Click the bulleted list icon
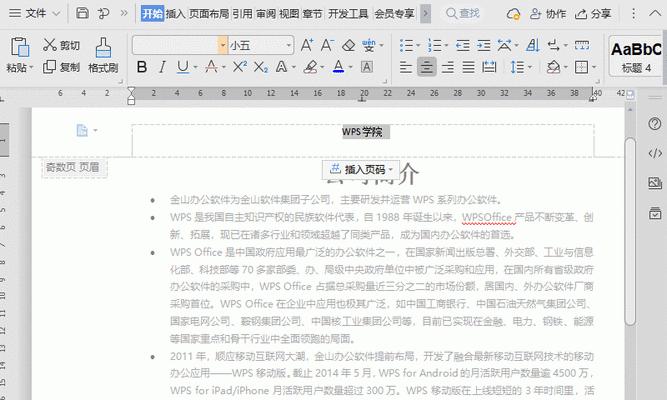667x400 pixels. (x=406, y=45)
